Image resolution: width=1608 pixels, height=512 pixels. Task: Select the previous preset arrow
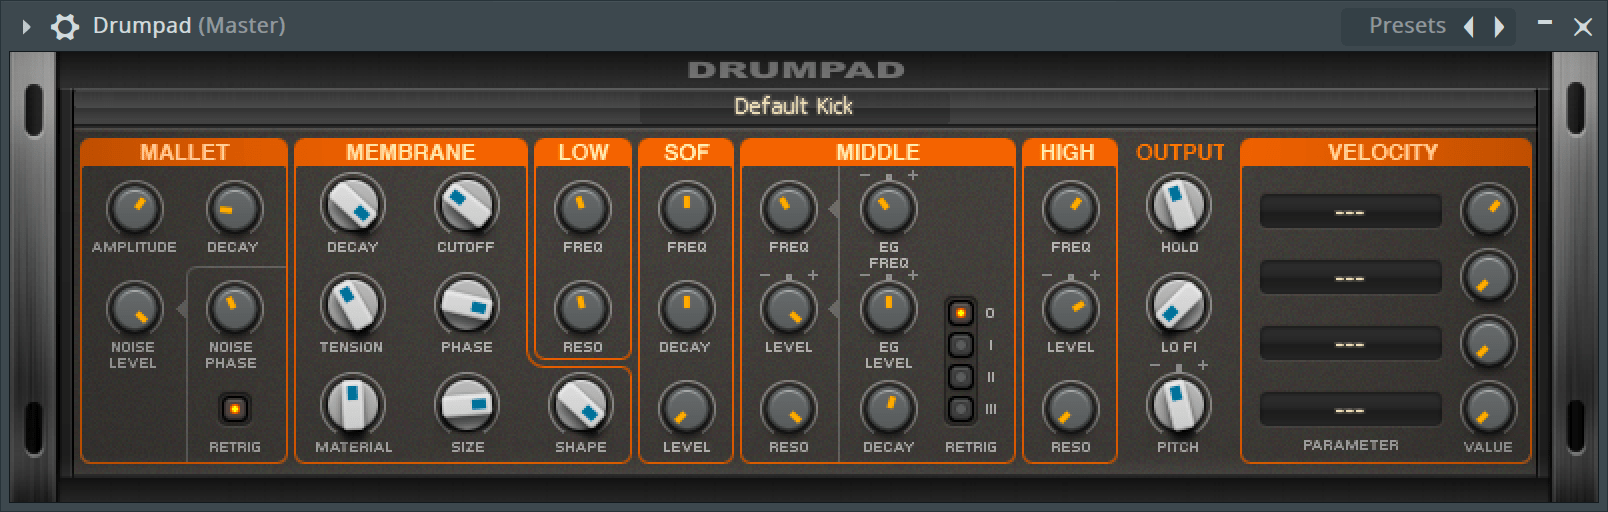point(1469,27)
